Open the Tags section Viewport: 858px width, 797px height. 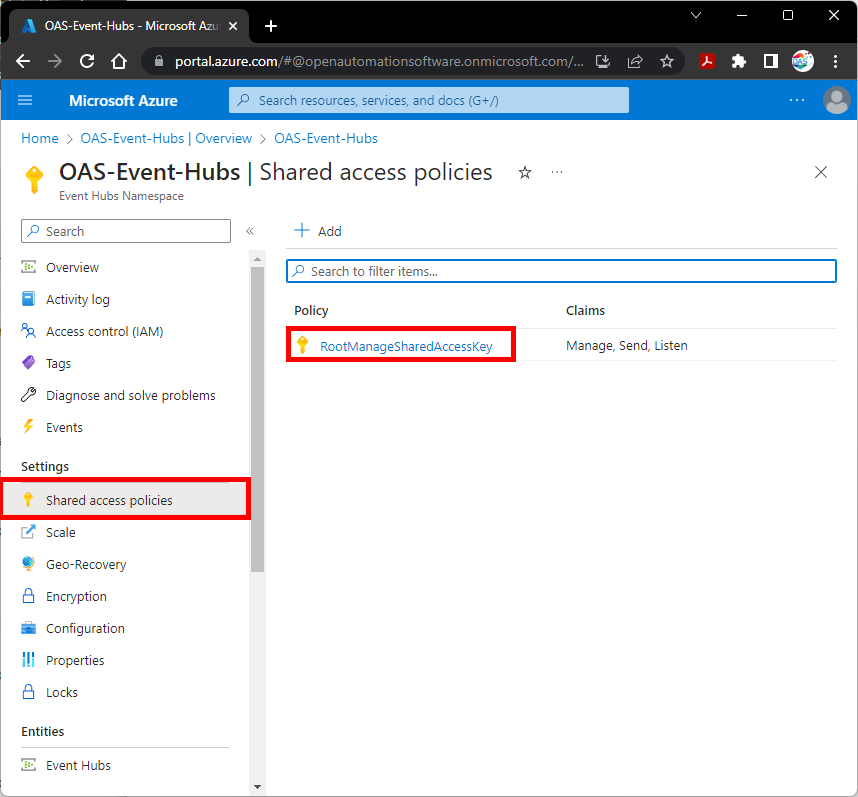[58, 363]
